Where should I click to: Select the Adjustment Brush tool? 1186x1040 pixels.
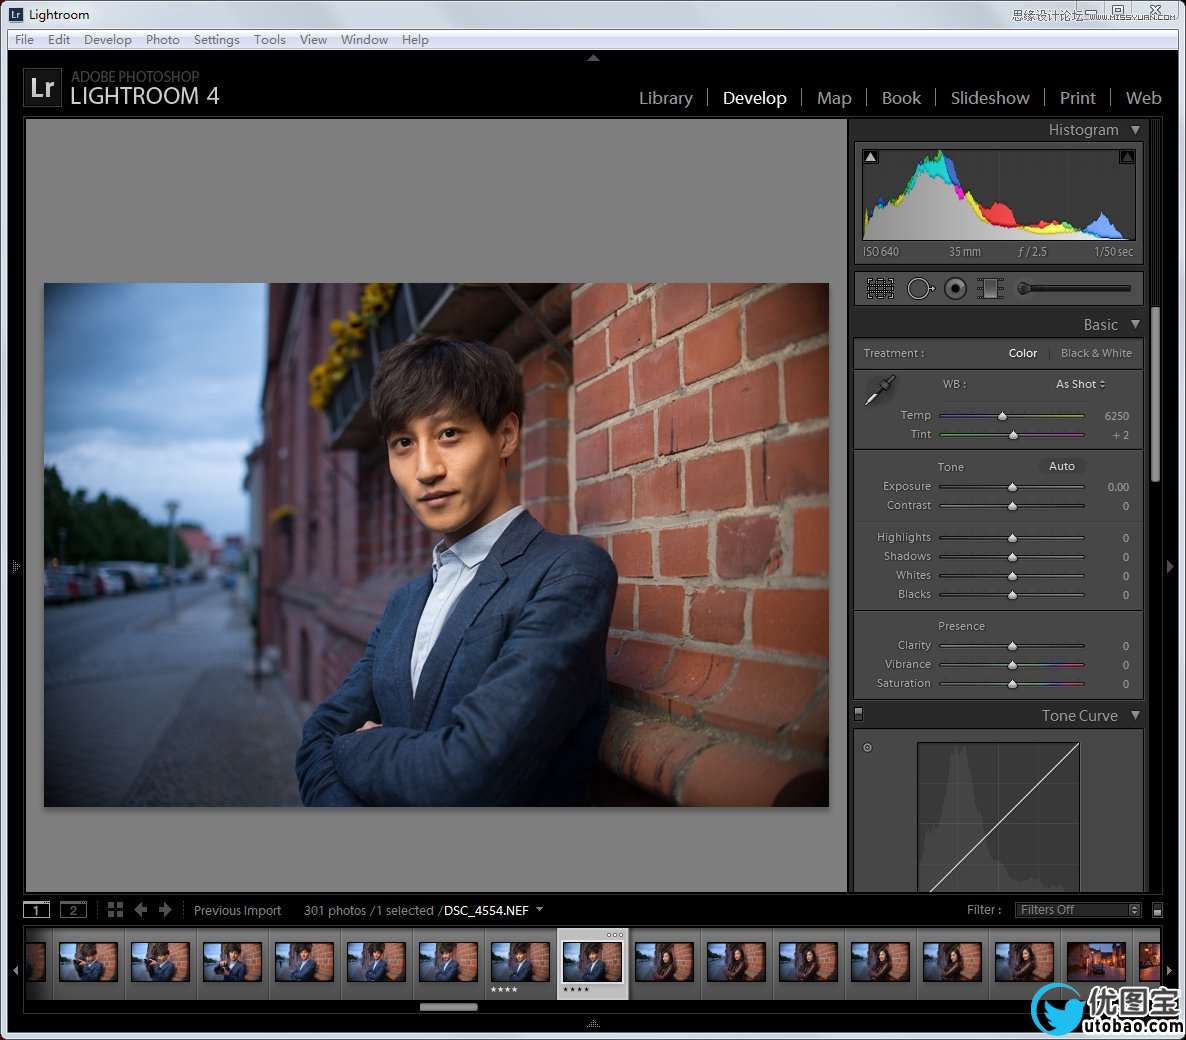pyautogui.click(x=1073, y=288)
